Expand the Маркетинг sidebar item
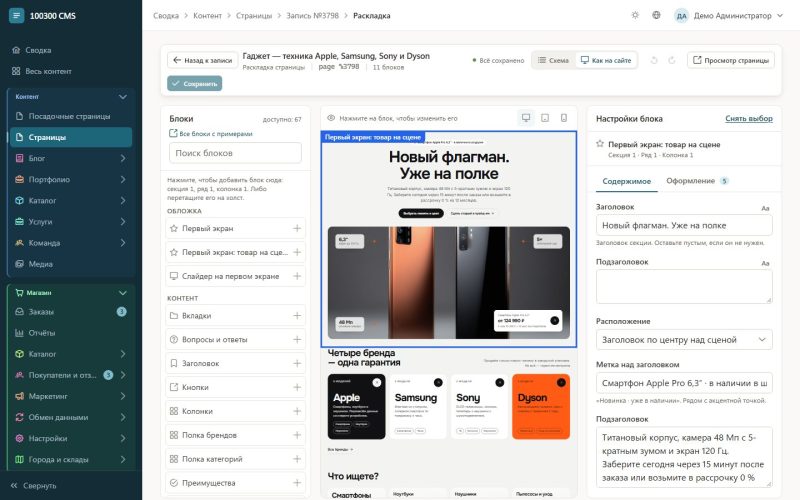 [x=123, y=396]
